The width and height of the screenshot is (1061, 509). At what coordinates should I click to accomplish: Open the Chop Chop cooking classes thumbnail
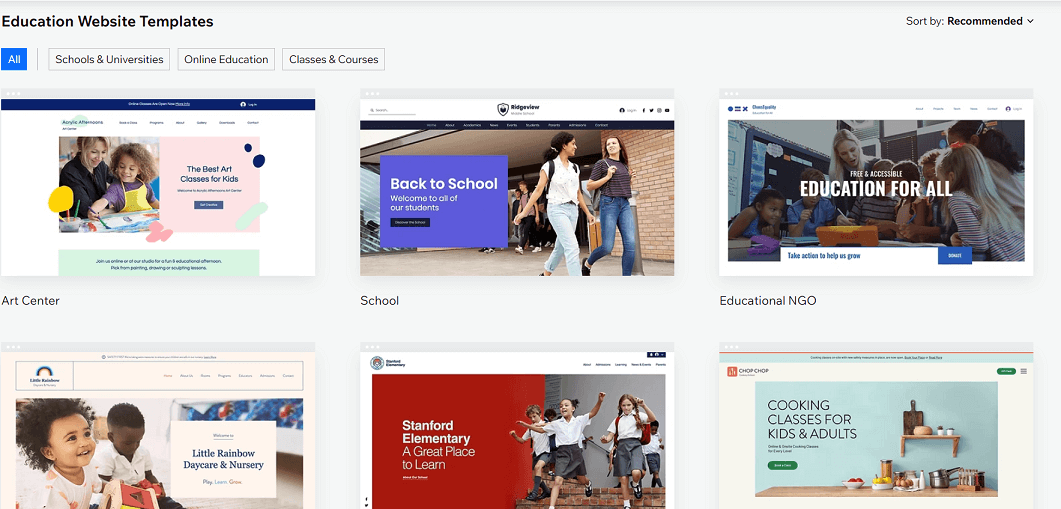point(876,426)
